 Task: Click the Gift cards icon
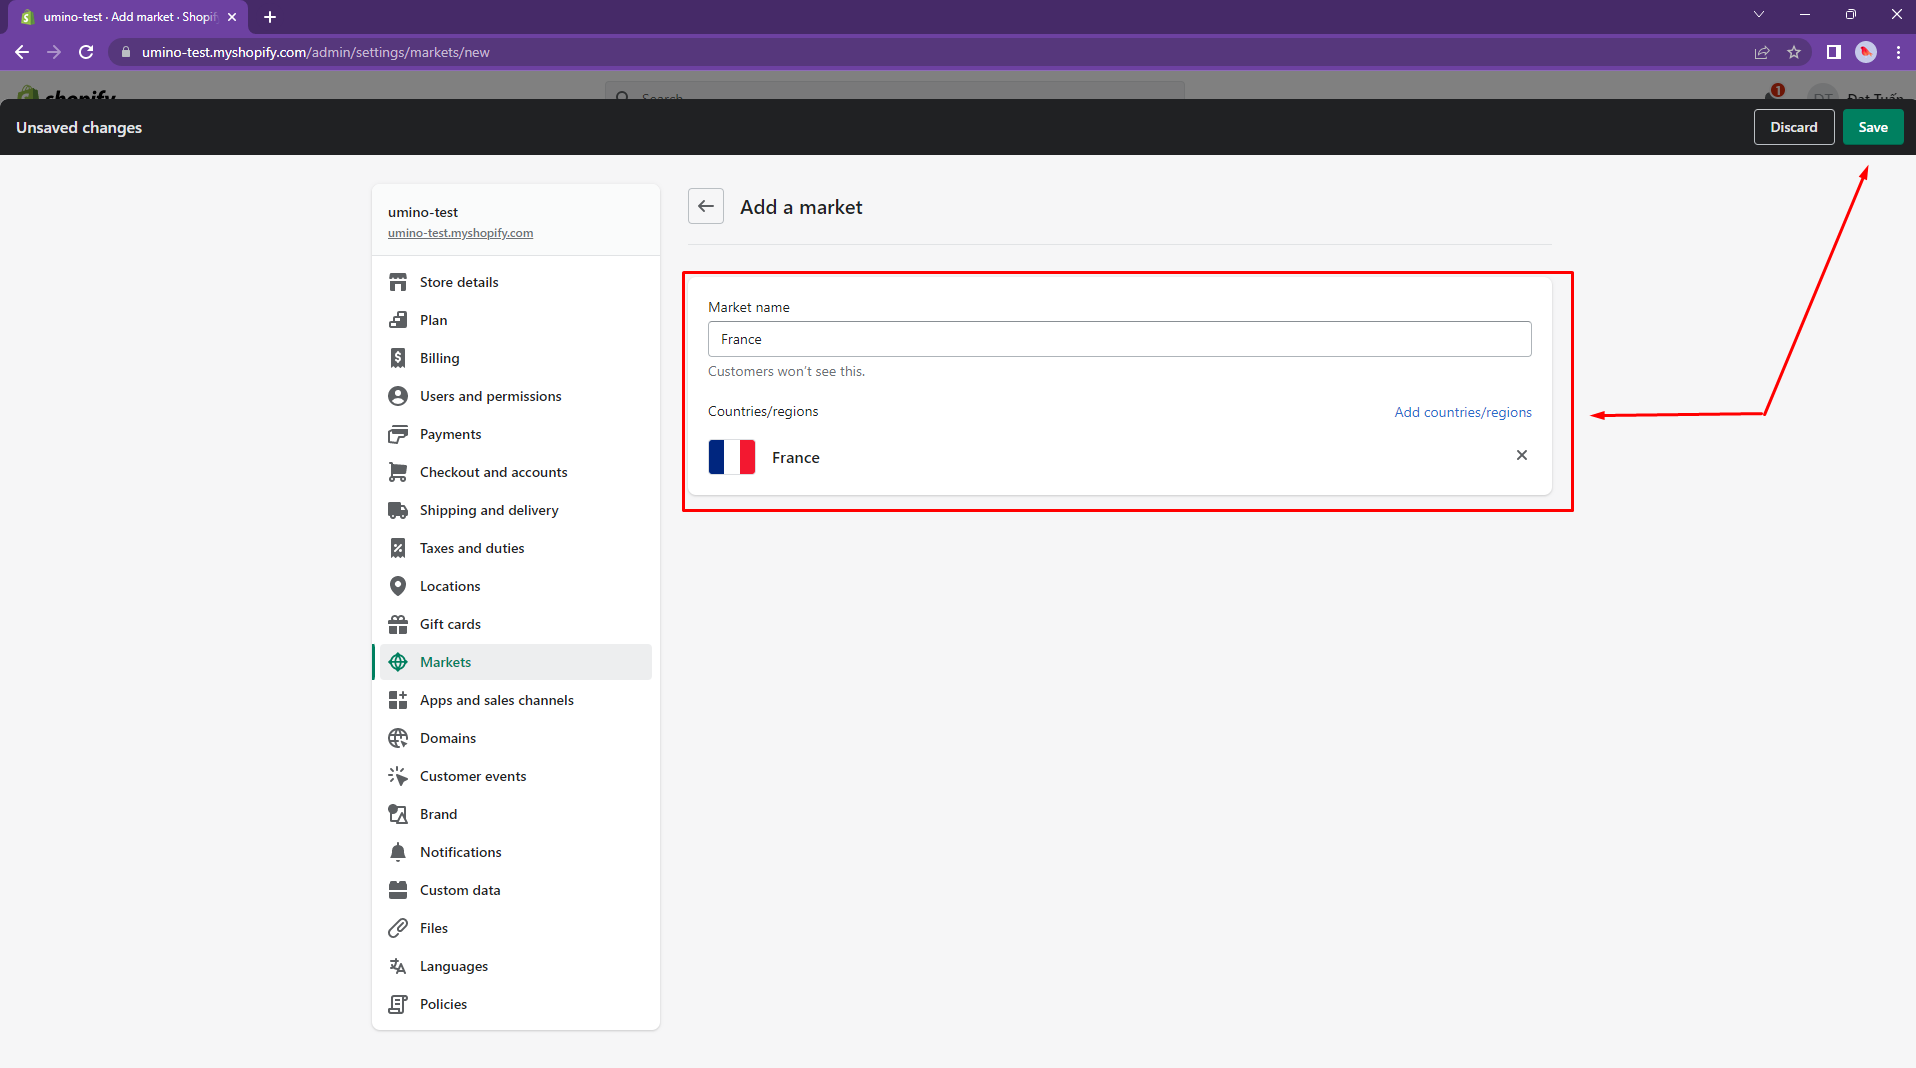click(398, 624)
